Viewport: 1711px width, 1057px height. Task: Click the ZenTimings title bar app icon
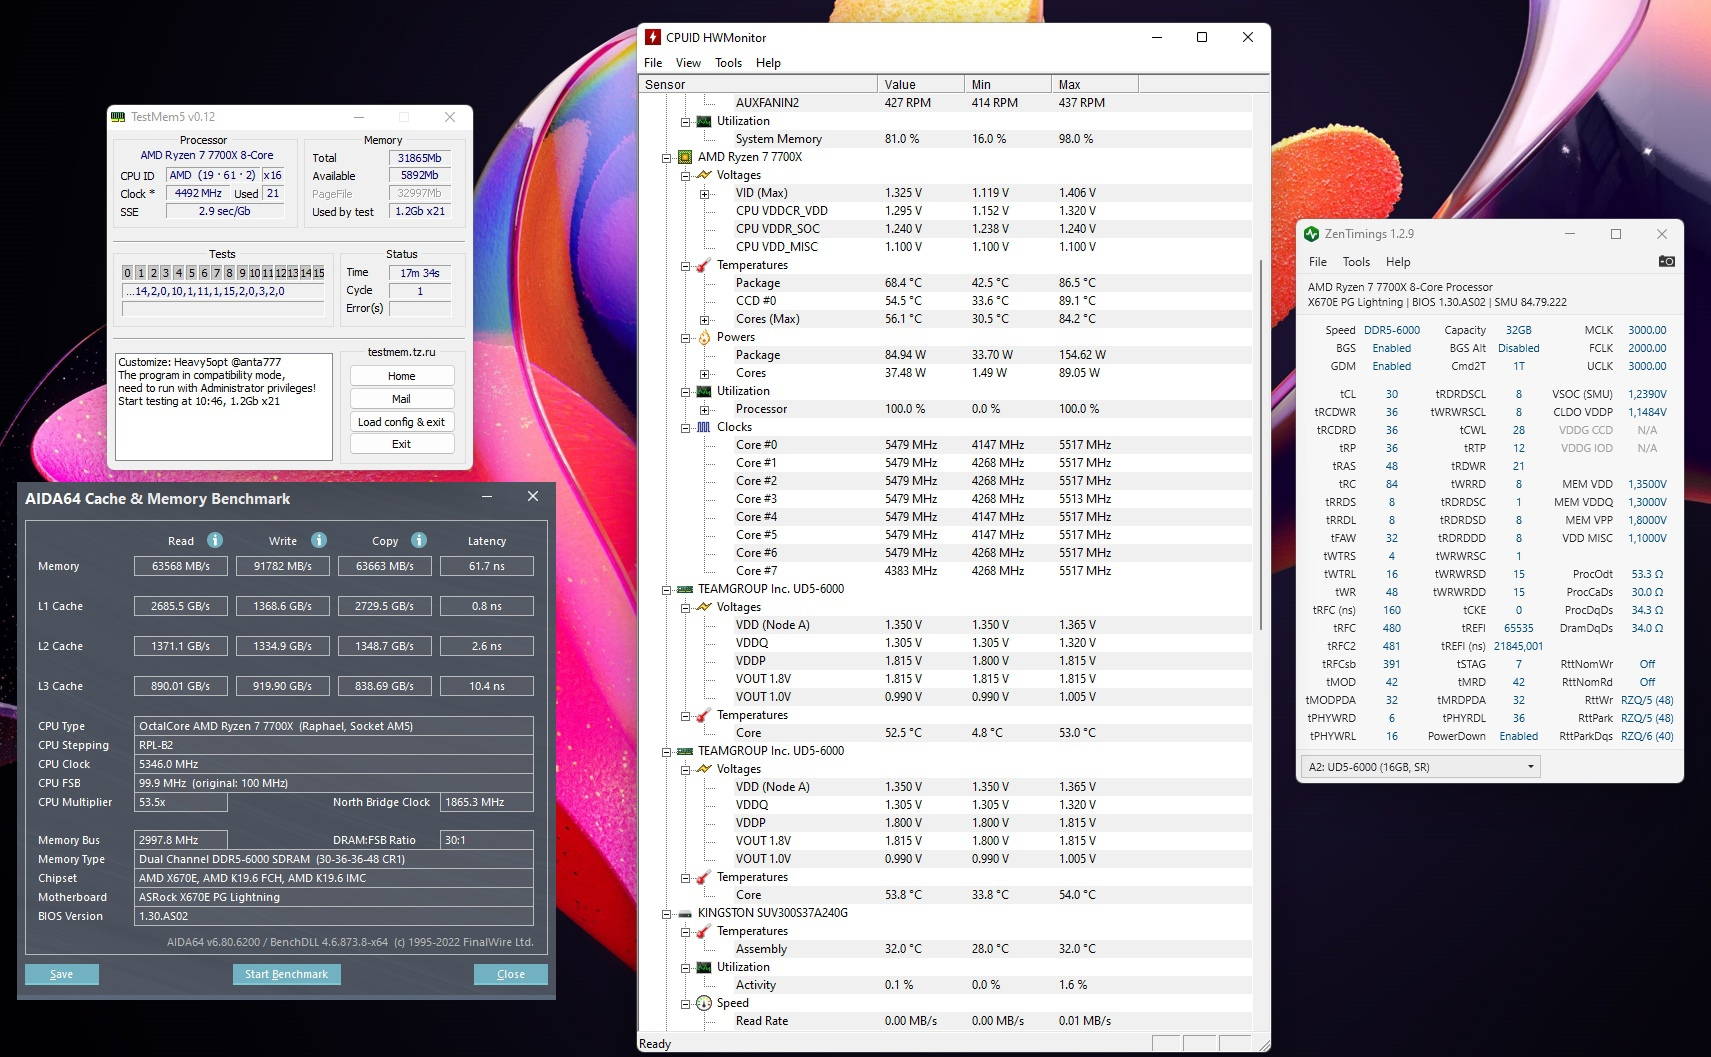[x=1311, y=234]
